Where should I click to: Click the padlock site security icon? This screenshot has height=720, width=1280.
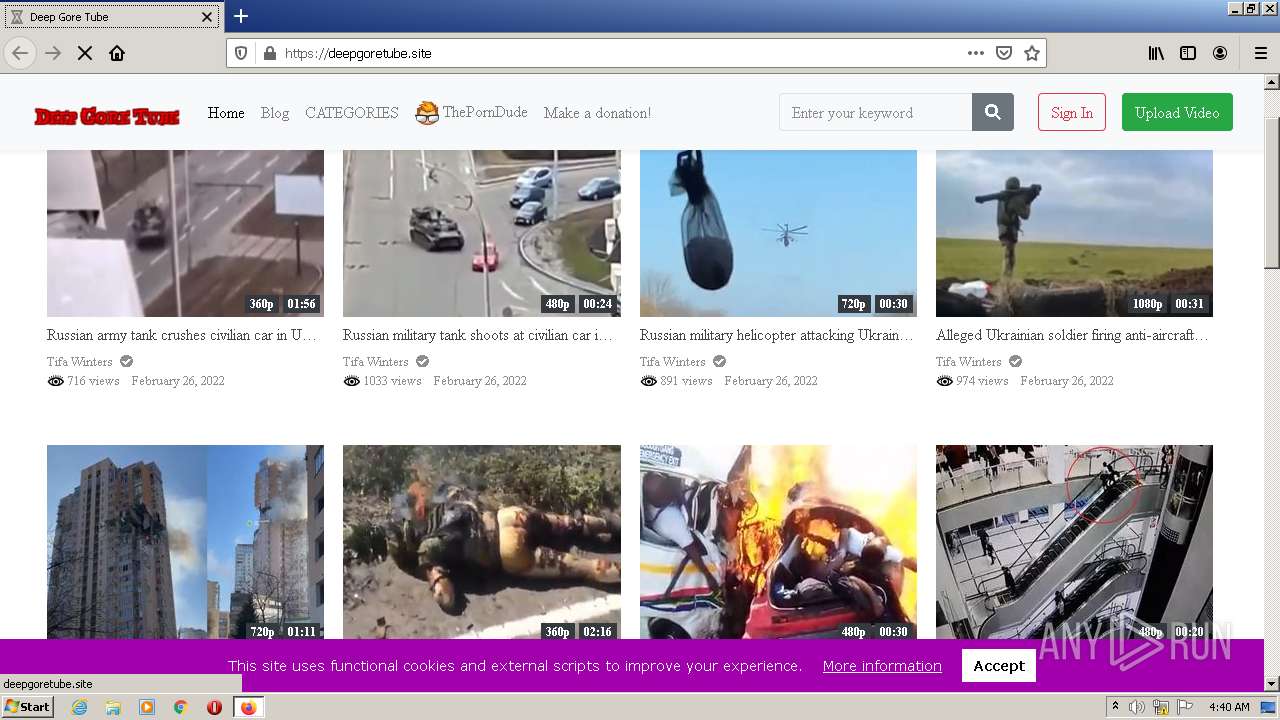coord(269,53)
